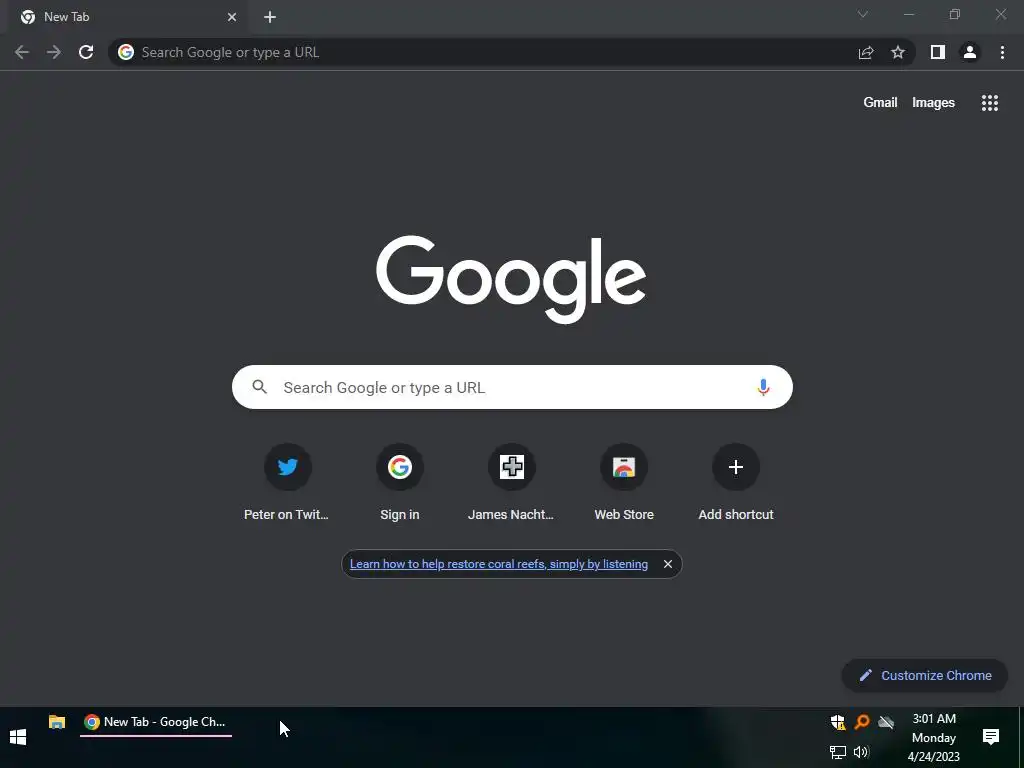Open the side panel icon
Viewport: 1024px width, 768px height.
938,52
